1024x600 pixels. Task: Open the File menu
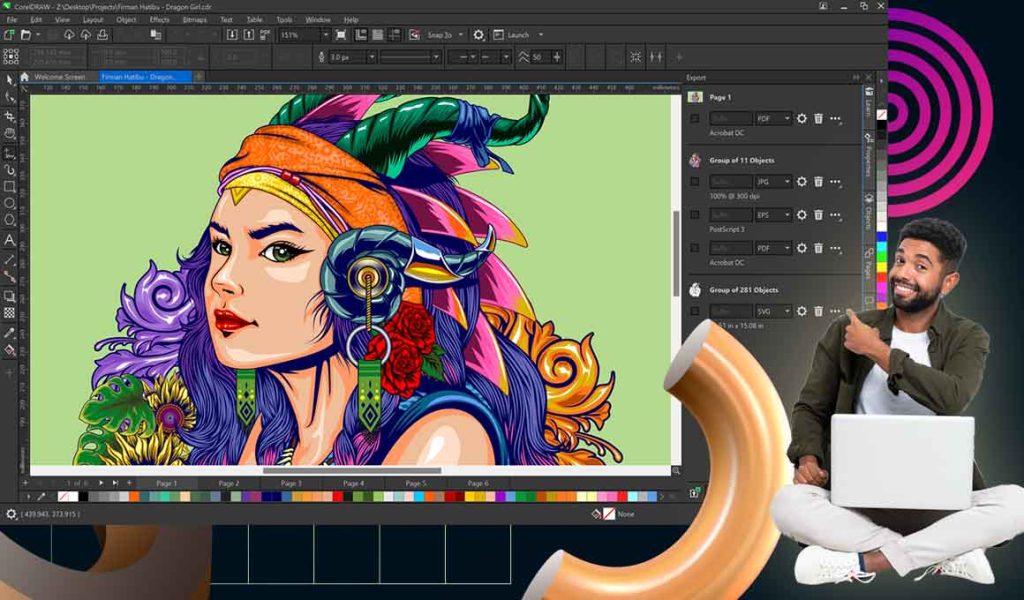pos(12,20)
